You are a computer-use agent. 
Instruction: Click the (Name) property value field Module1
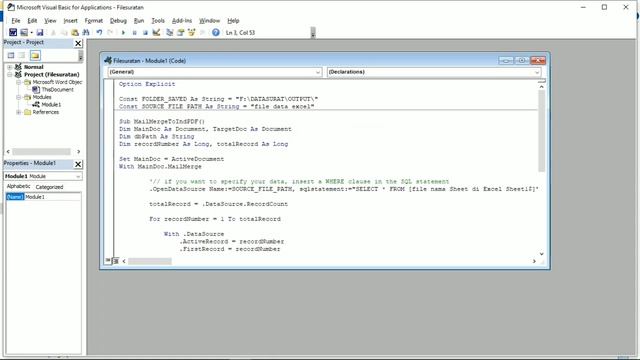[53, 197]
